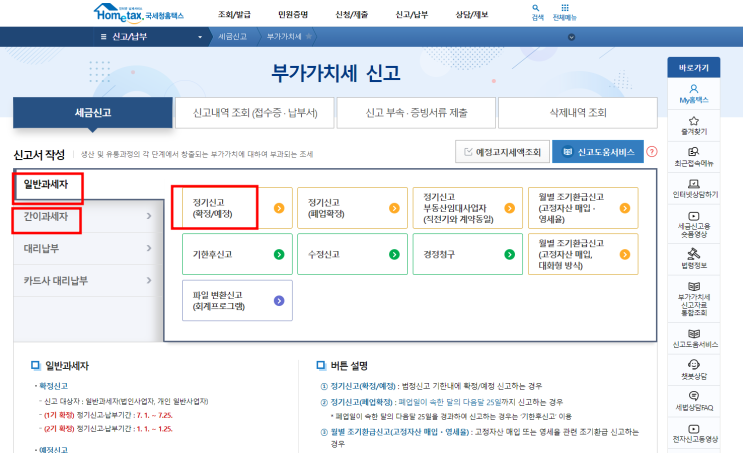Open 인터넷상담하기 shortcut icon
The width and height of the screenshot is (743, 453).
point(694,184)
